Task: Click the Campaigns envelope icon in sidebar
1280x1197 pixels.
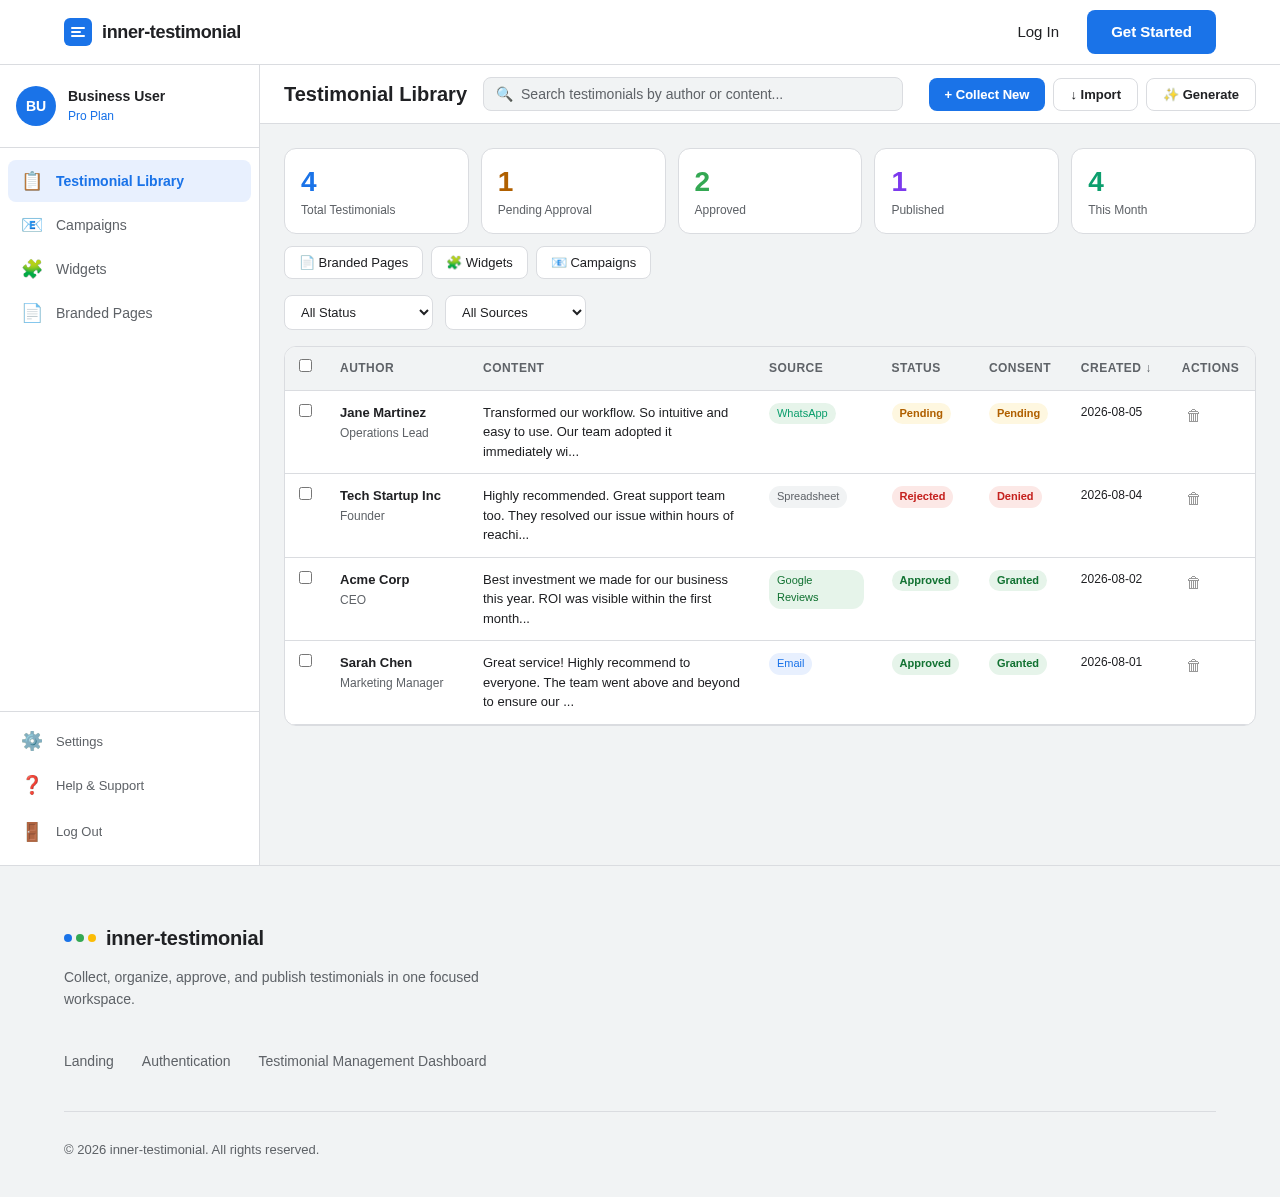Action: [x=32, y=225]
